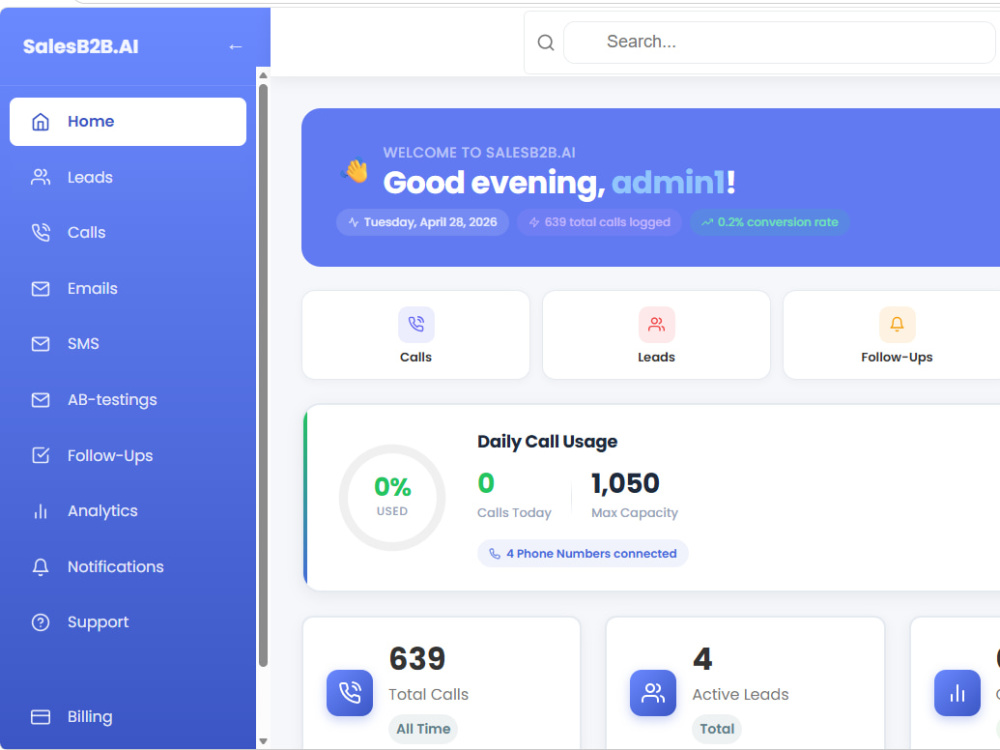Select Emails in the sidebar
The image size is (1000, 750).
(128, 288)
